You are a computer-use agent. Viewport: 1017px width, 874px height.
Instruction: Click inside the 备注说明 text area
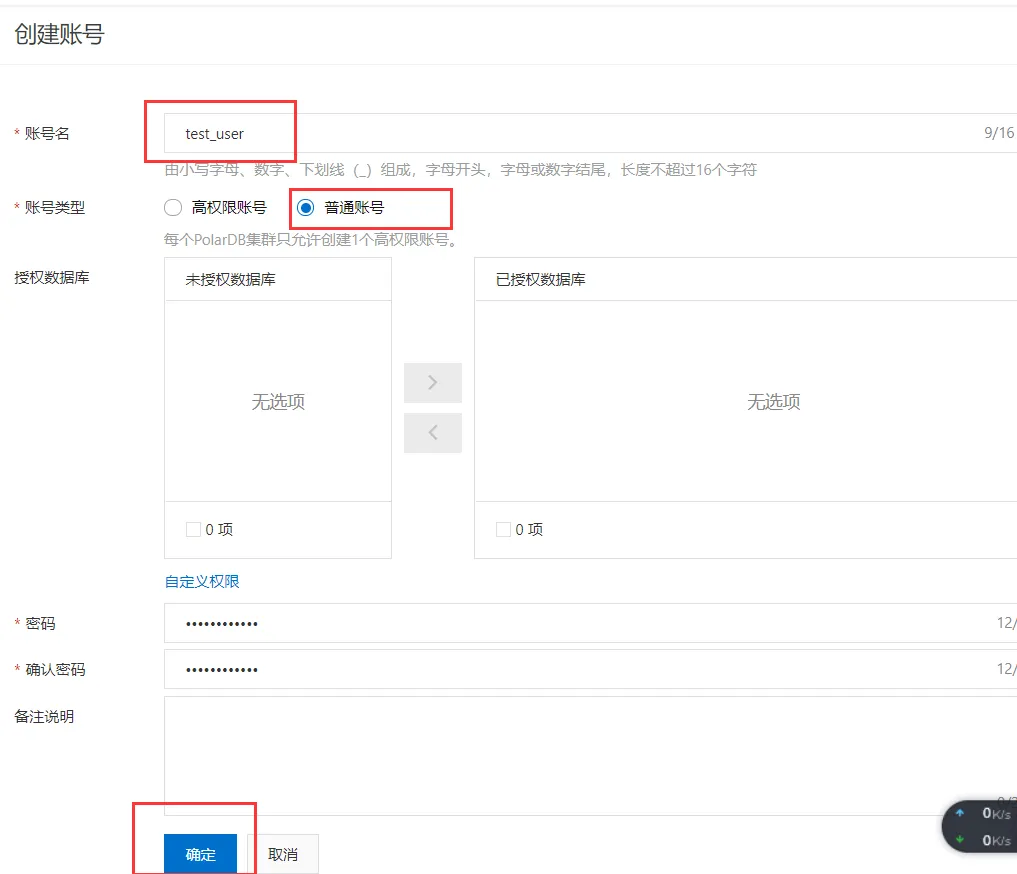coord(590,756)
